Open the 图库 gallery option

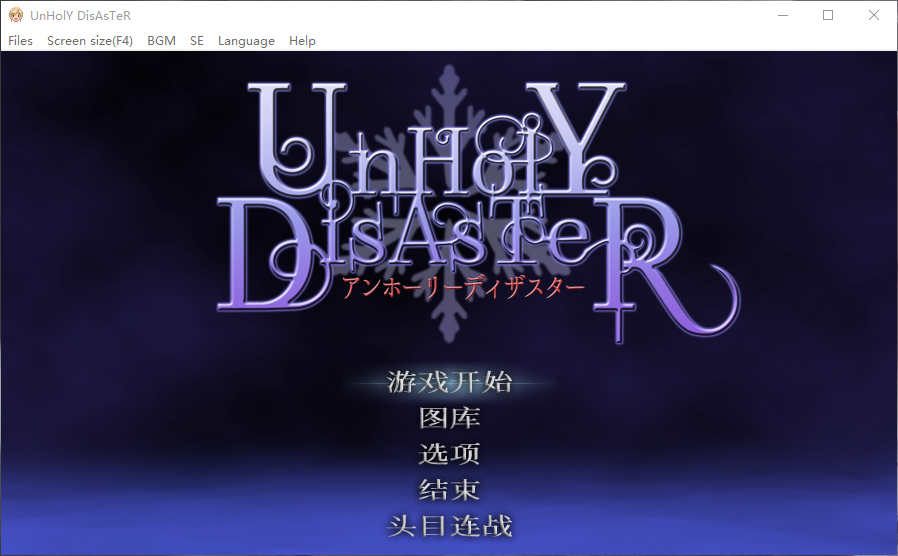449,418
